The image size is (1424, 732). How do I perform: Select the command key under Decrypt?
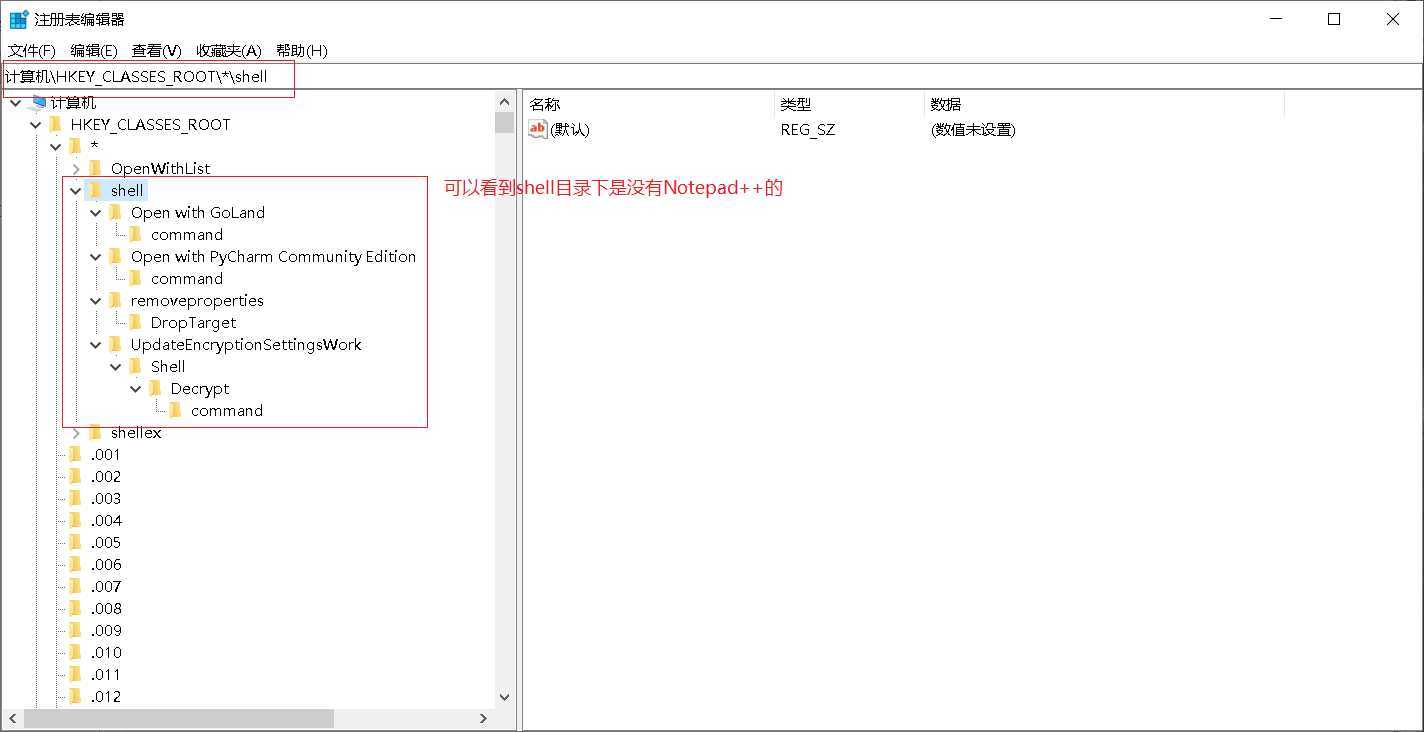tap(227, 410)
